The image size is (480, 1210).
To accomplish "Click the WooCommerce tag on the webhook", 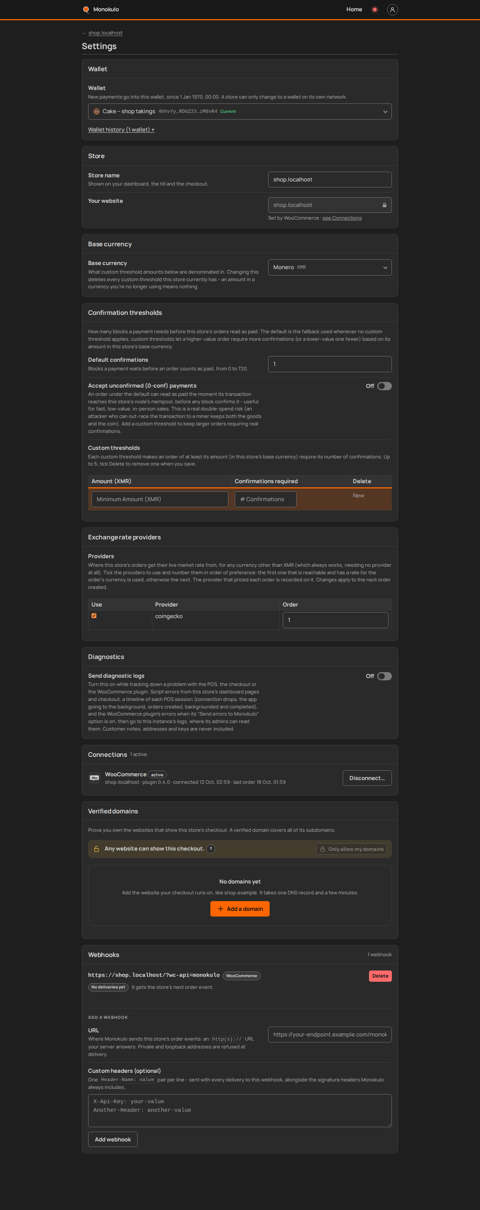I will [241, 975].
